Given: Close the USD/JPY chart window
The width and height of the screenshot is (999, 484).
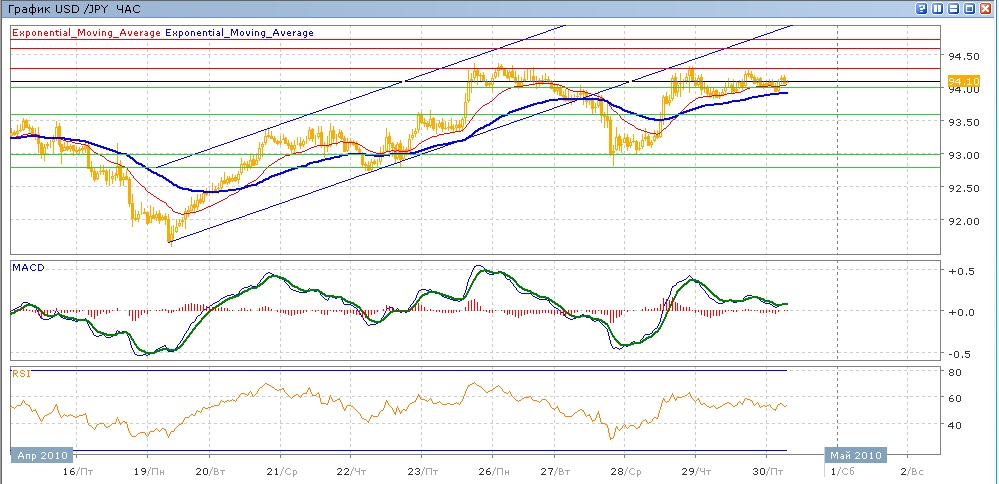Looking at the screenshot, I should pos(986,8).
